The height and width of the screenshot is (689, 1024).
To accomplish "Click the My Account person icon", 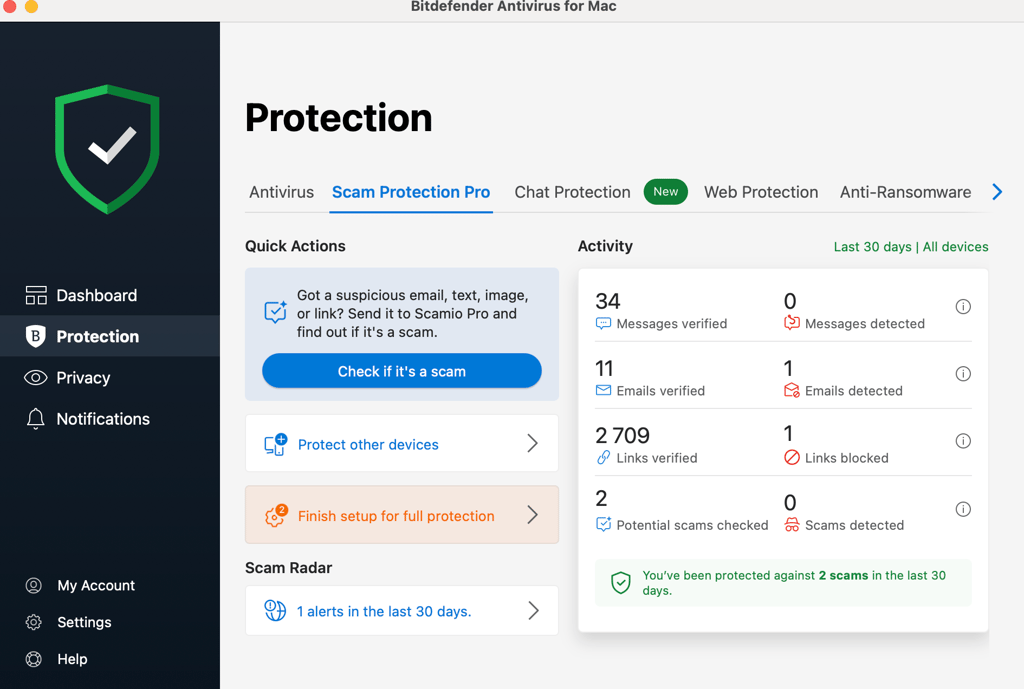I will 33,585.
